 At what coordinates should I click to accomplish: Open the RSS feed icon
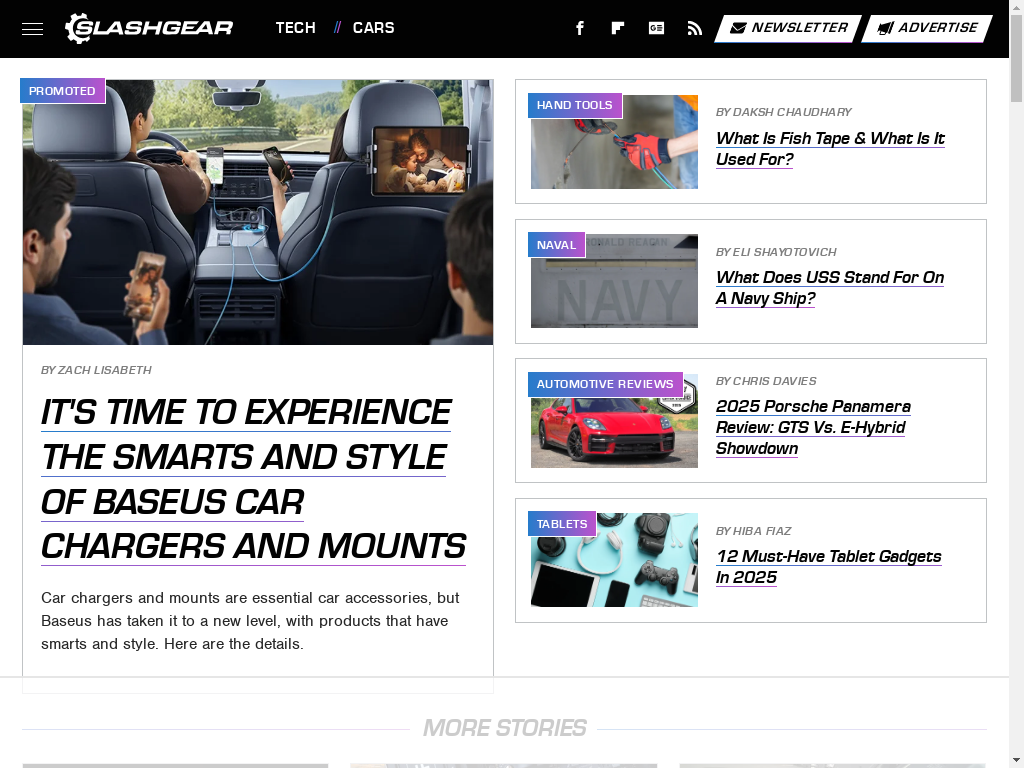pyautogui.click(x=695, y=28)
